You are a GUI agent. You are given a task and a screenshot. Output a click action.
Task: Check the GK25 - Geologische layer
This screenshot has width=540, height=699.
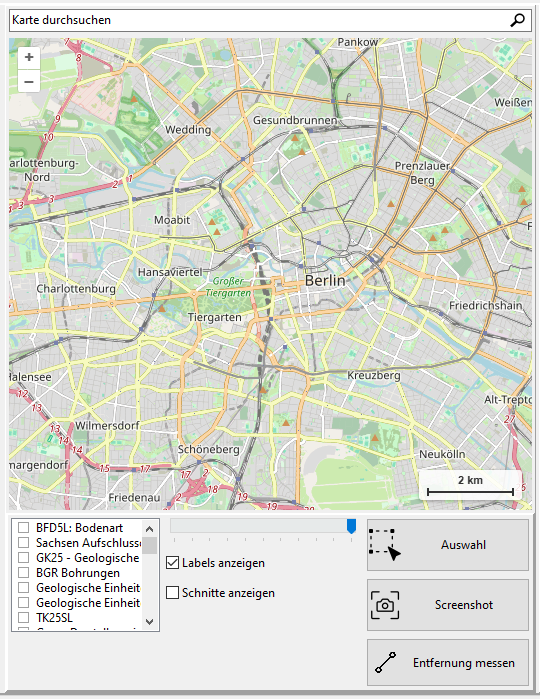[23, 558]
